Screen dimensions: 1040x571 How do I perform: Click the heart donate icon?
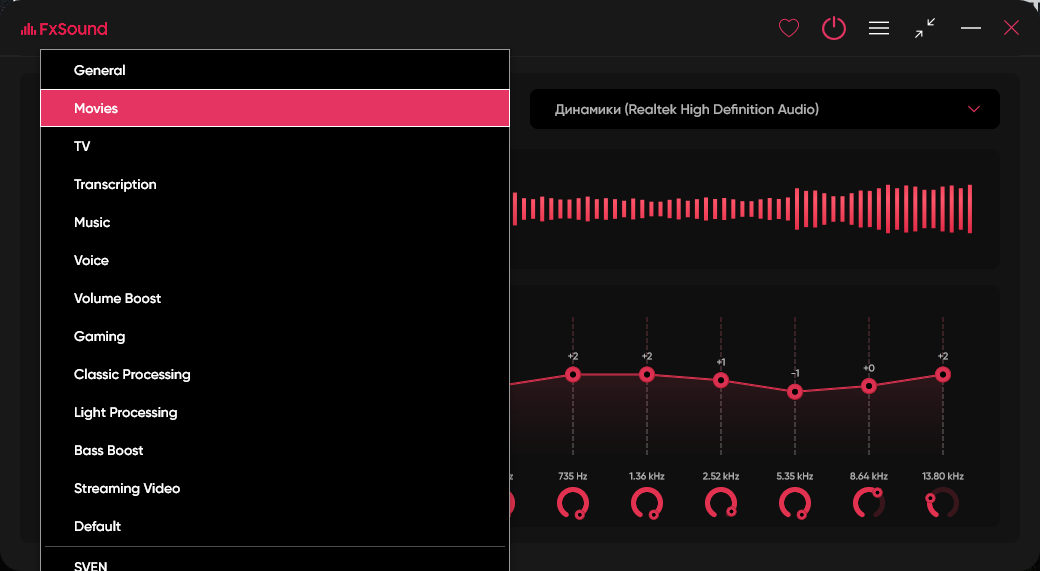coord(789,29)
